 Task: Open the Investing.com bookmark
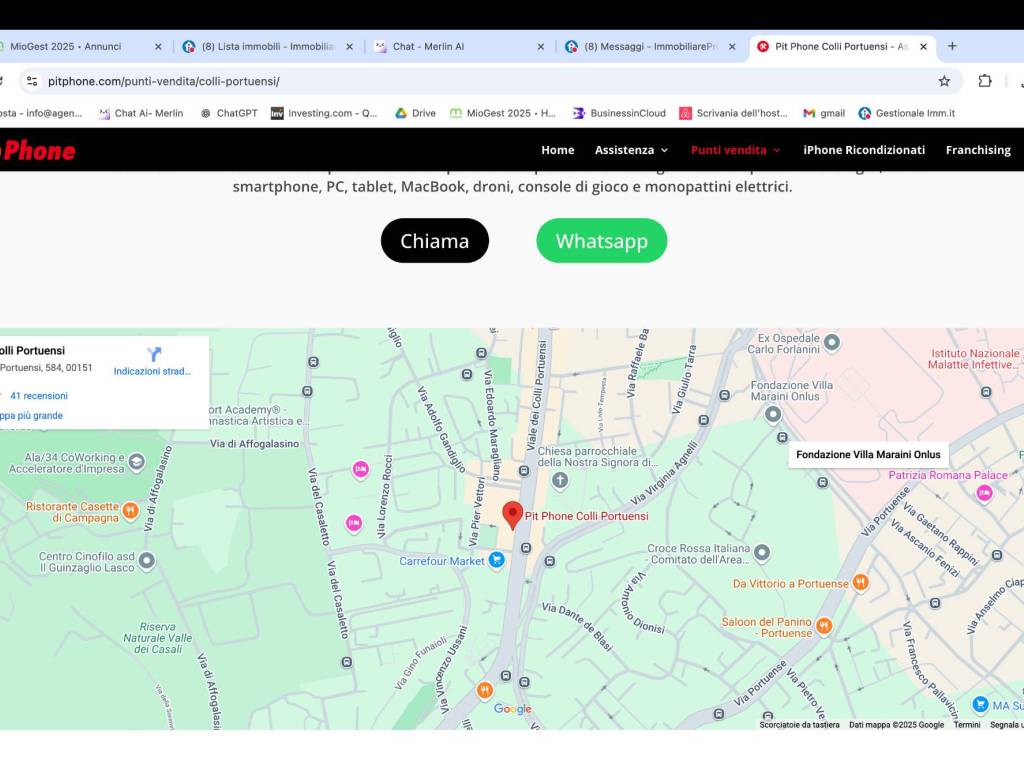325,113
